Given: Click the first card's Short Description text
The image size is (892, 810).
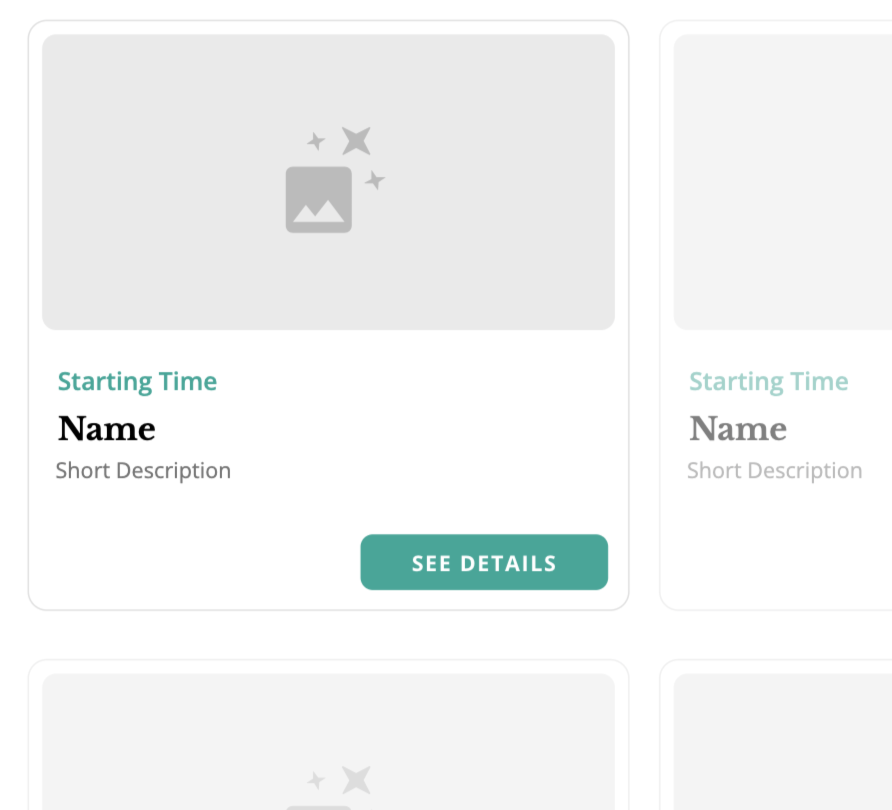Looking at the screenshot, I should [x=143, y=470].
